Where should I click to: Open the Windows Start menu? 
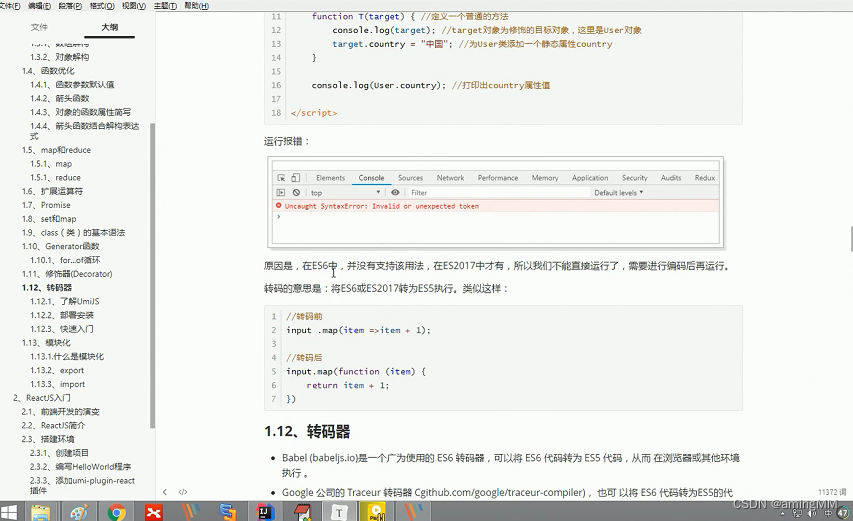[9, 512]
